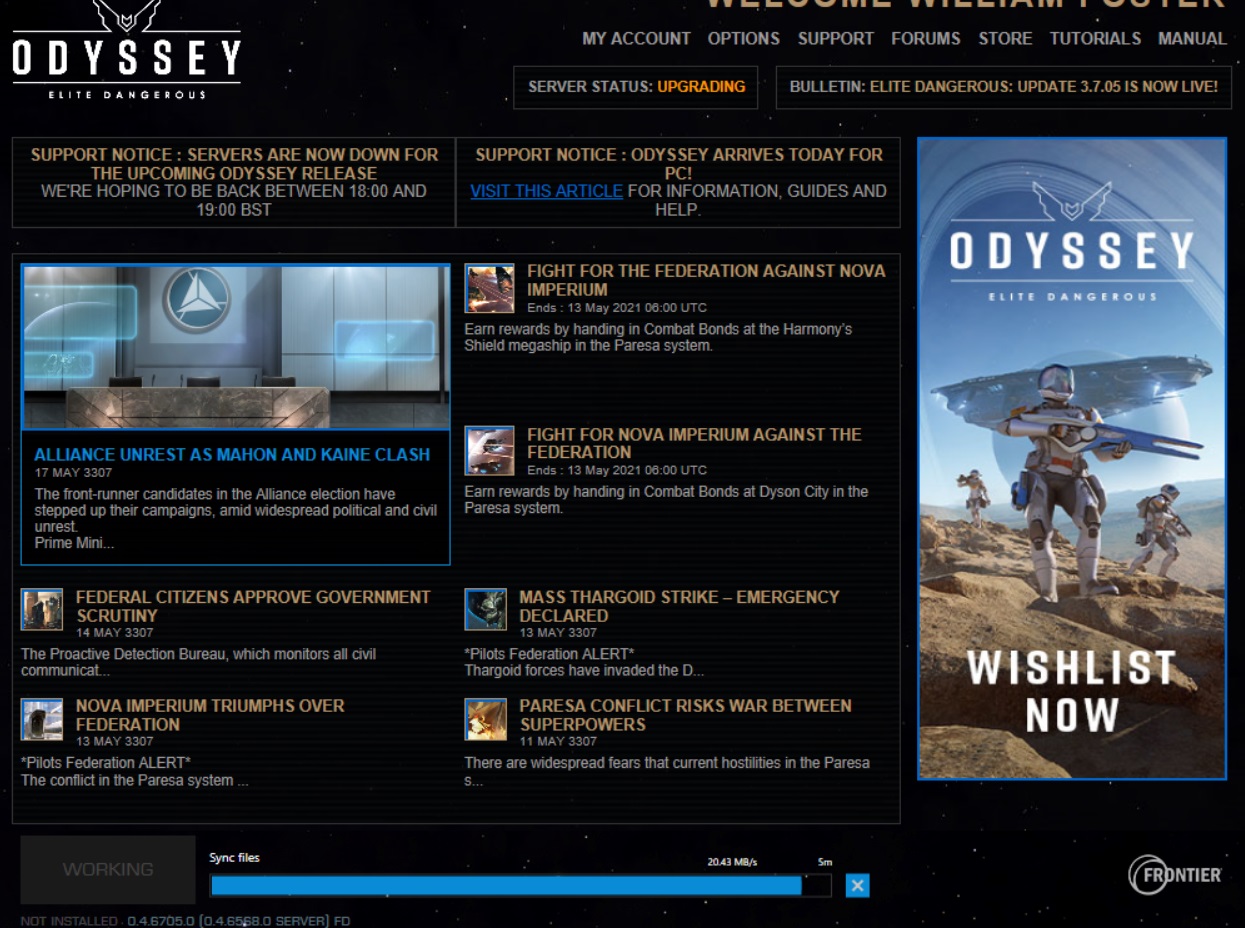Click the Mass Thargoid Strike article icon

pos(485,610)
